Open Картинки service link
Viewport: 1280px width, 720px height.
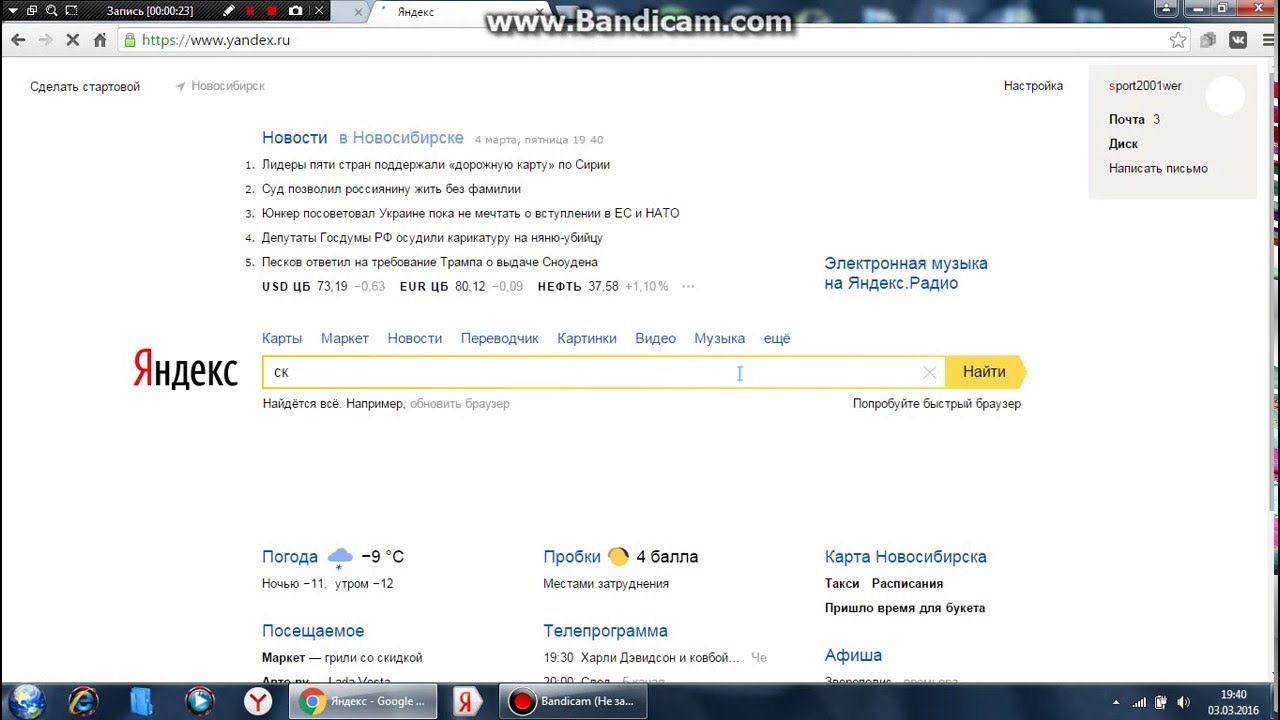(x=587, y=339)
